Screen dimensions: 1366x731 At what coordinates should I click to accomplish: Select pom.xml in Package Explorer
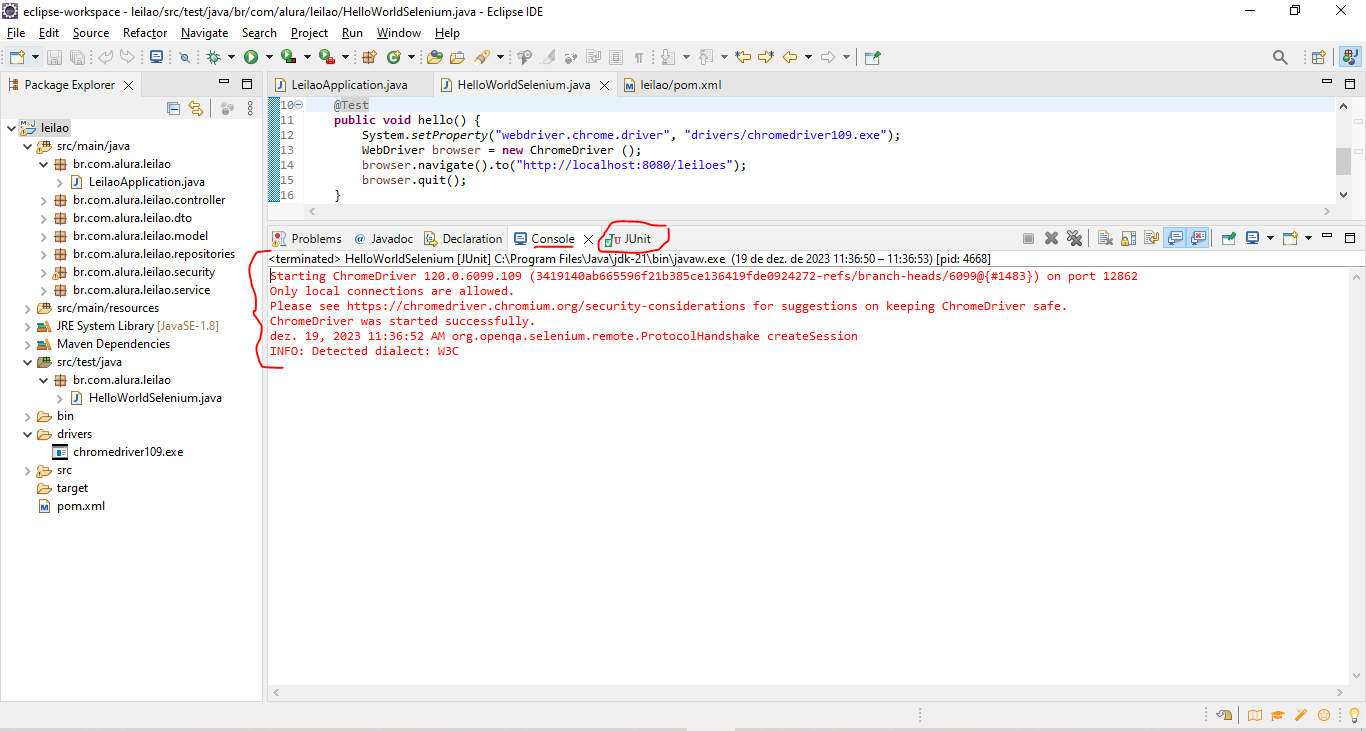[x=71, y=506]
